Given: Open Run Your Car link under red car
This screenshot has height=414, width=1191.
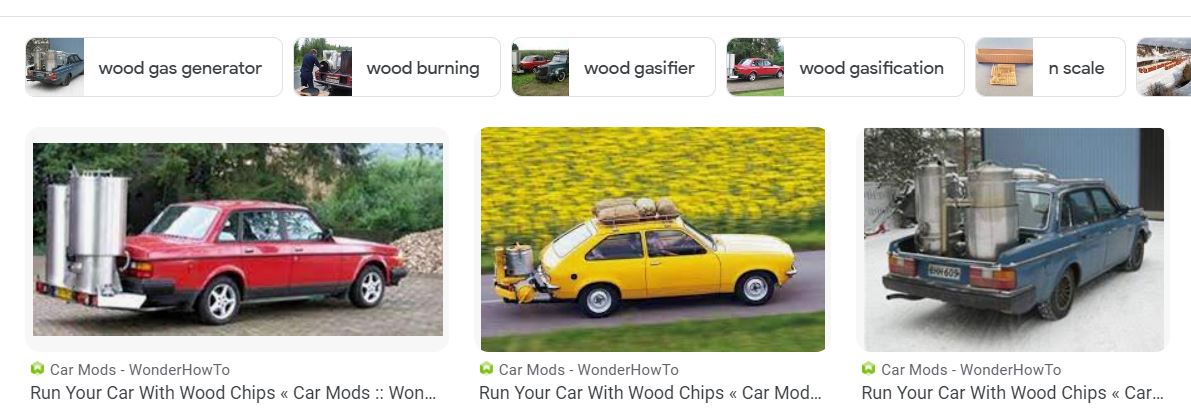Looking at the screenshot, I should pyautogui.click(x=233, y=393).
